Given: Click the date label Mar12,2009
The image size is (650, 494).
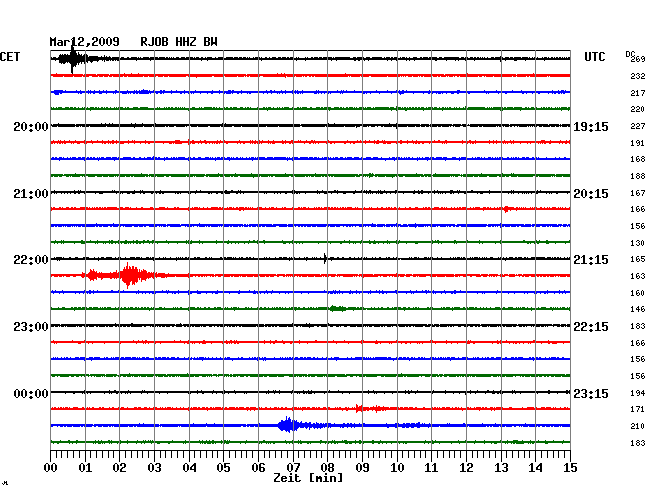Looking at the screenshot, I should pyautogui.click(x=85, y=42).
